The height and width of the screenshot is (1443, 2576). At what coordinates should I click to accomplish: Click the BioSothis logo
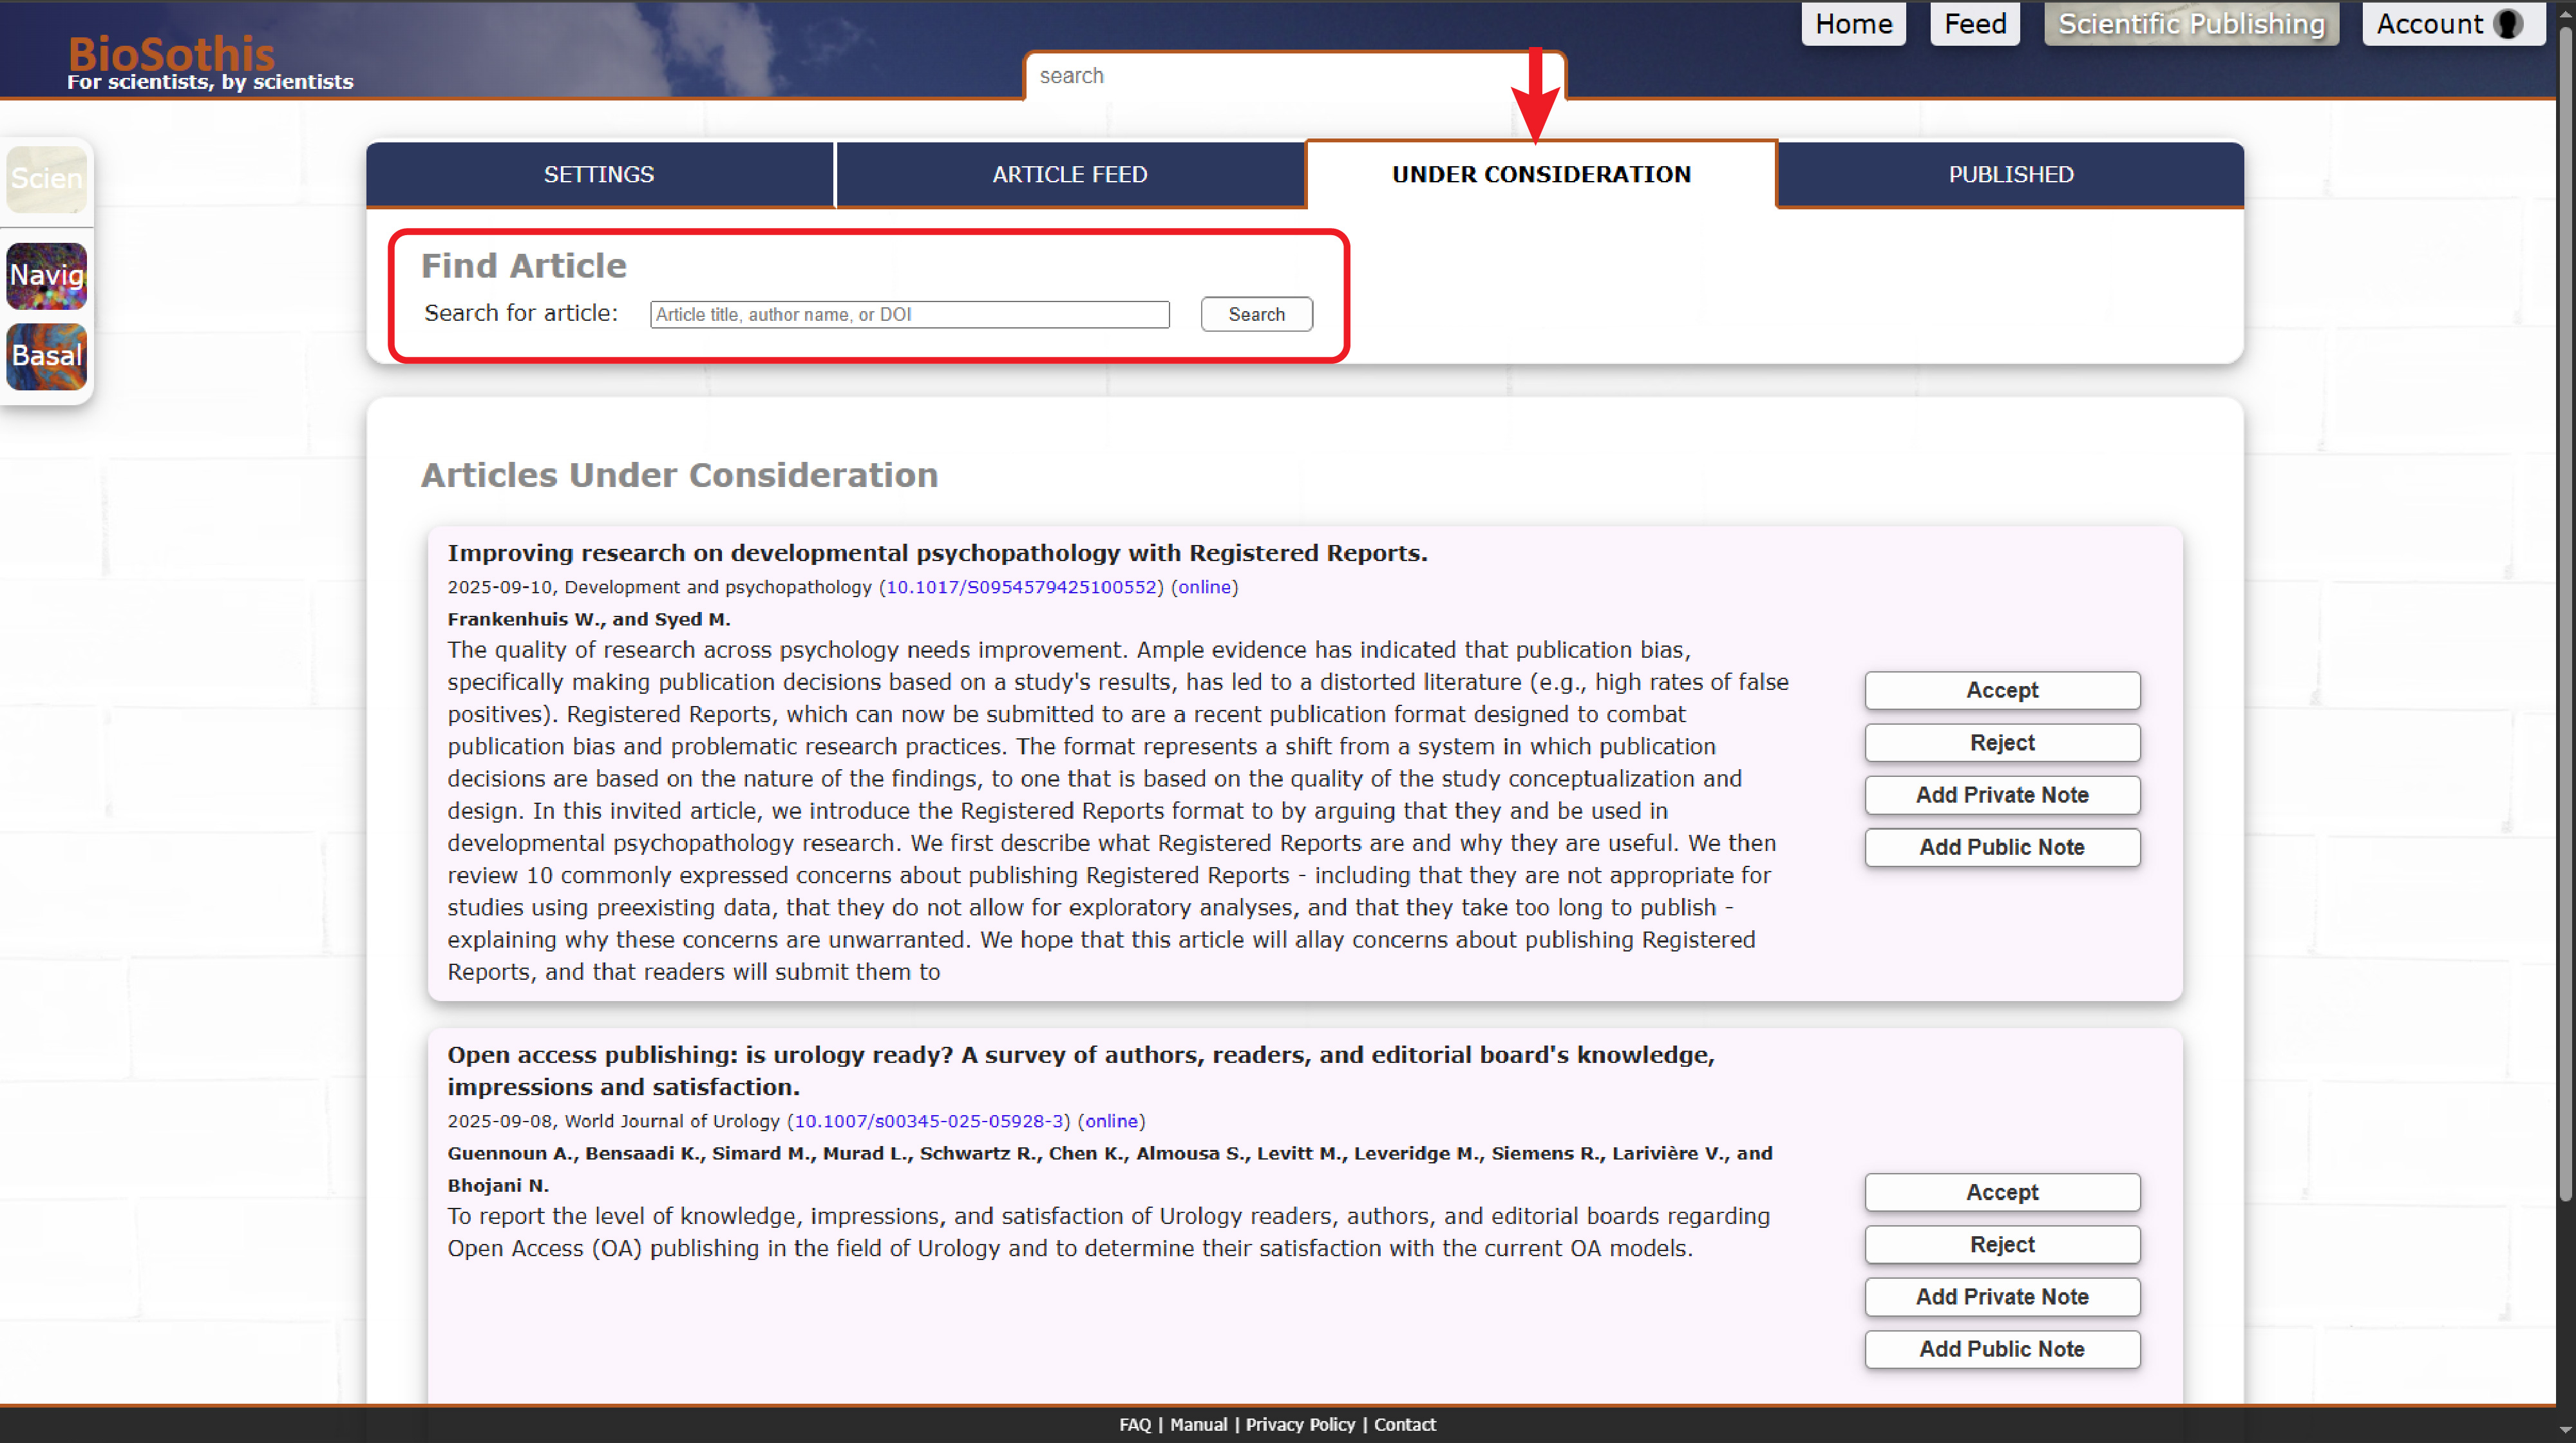(171, 54)
